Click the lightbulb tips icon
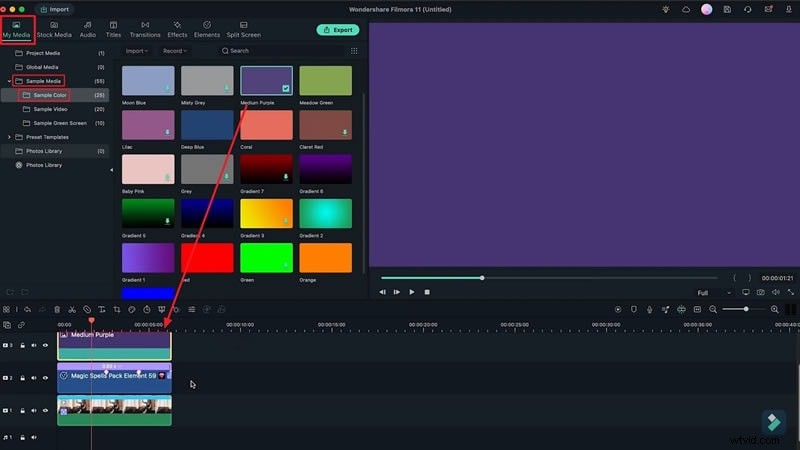Viewport: 800px width, 450px height. 666,9
